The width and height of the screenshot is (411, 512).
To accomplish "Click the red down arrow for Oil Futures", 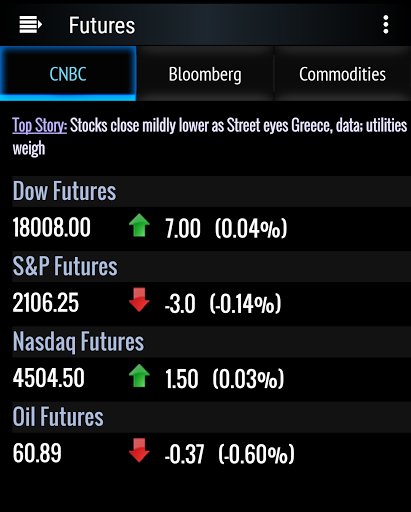I will tap(139, 450).
